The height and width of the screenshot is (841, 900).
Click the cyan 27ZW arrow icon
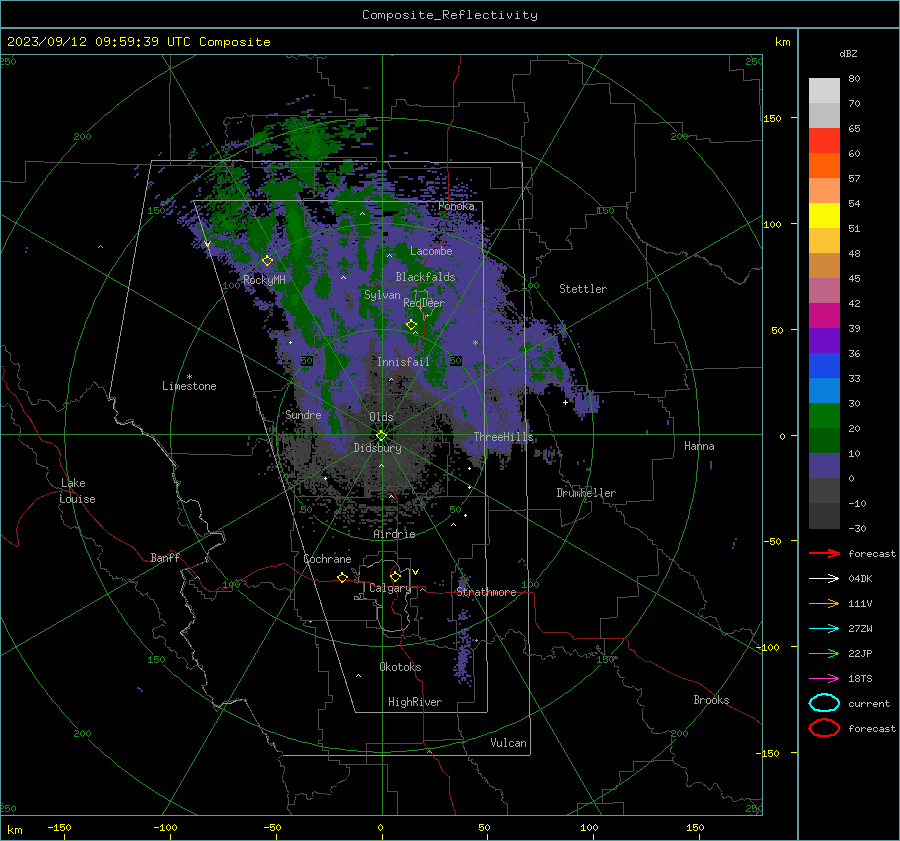click(x=824, y=629)
